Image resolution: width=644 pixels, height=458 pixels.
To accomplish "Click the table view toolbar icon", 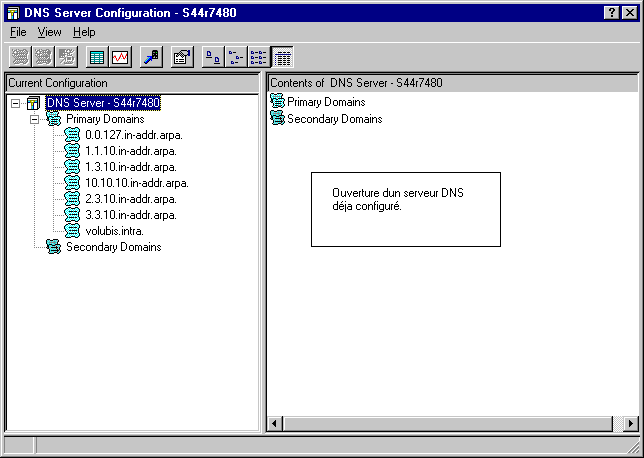I will tap(97, 57).
